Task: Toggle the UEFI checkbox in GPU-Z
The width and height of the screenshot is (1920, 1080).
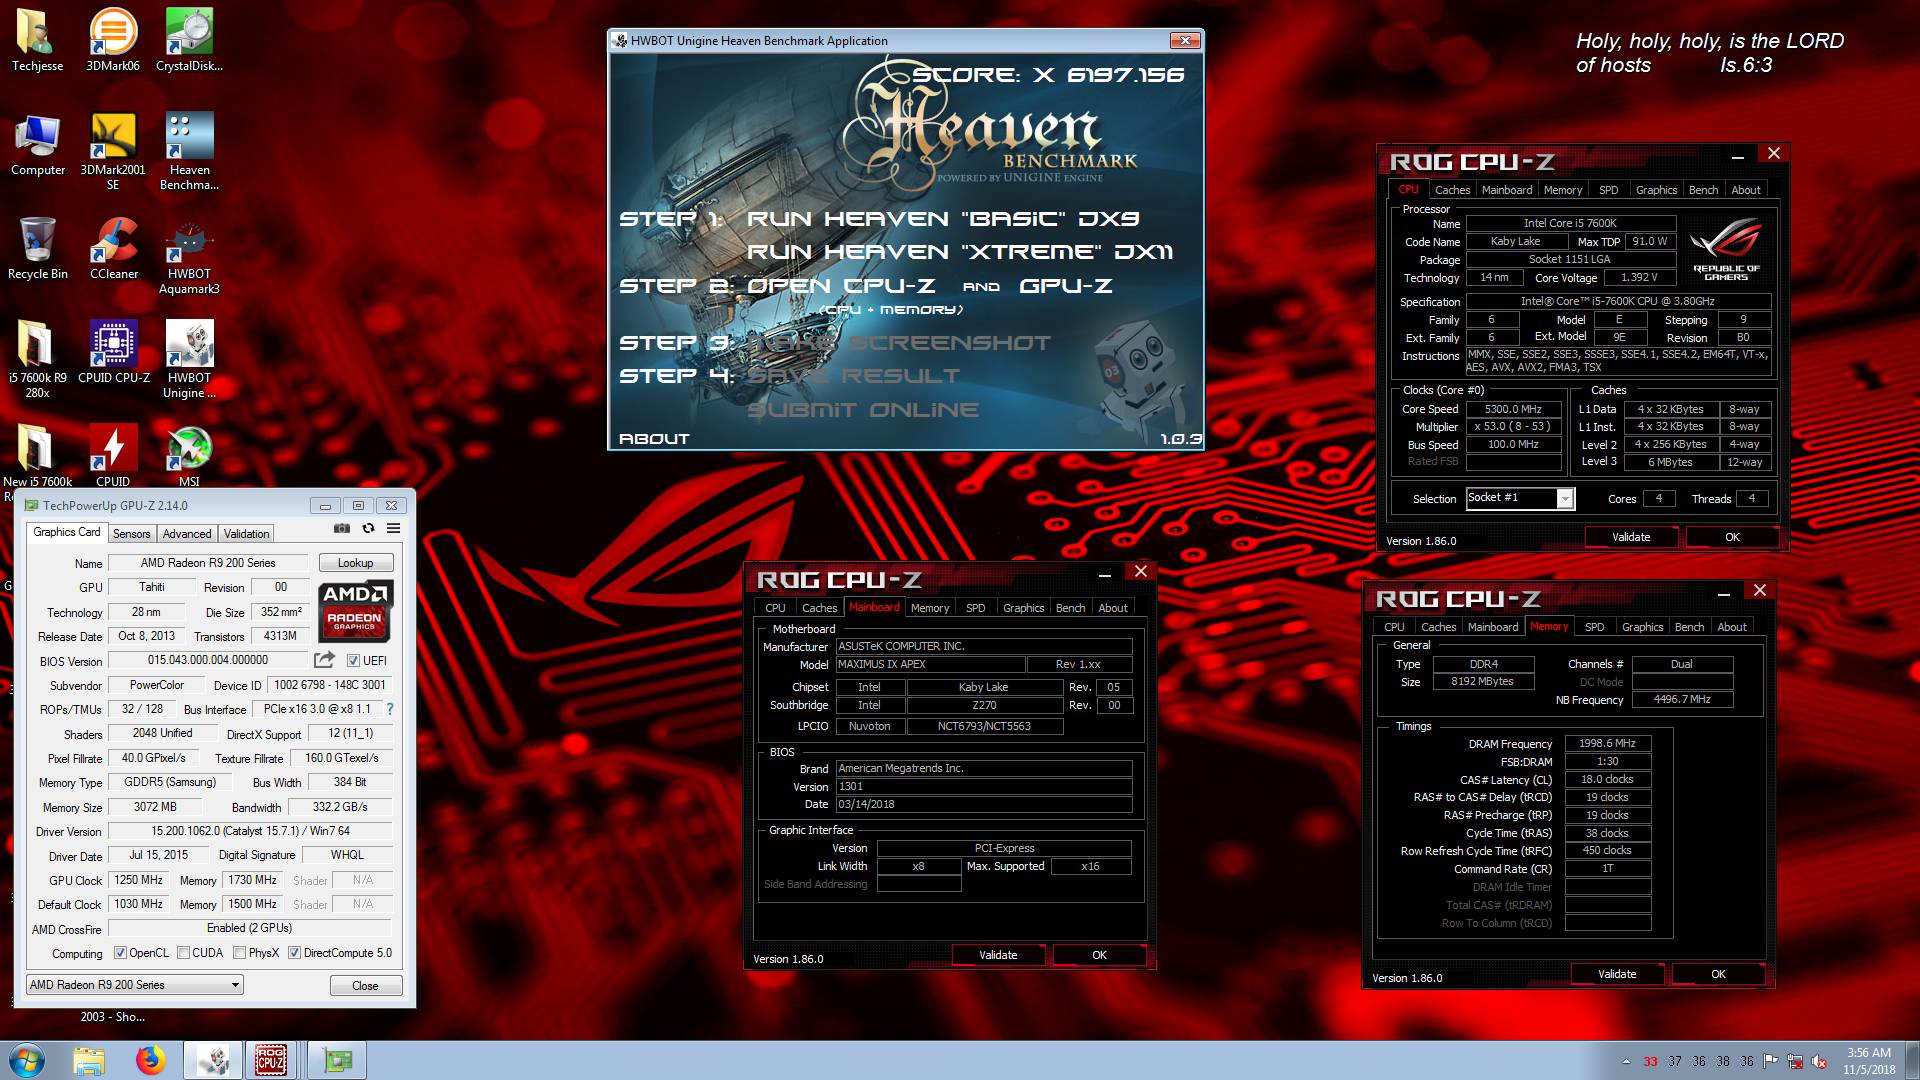Action: coord(353,660)
